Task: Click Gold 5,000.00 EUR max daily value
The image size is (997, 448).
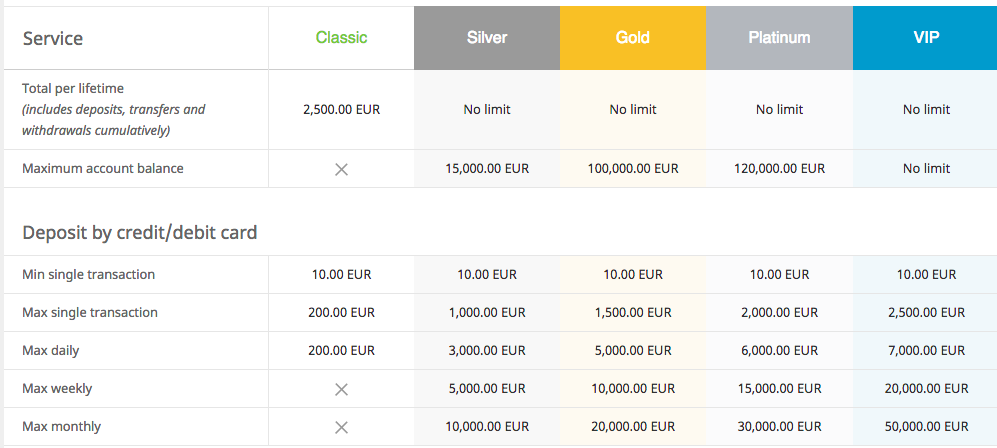Action: pyautogui.click(x=633, y=351)
